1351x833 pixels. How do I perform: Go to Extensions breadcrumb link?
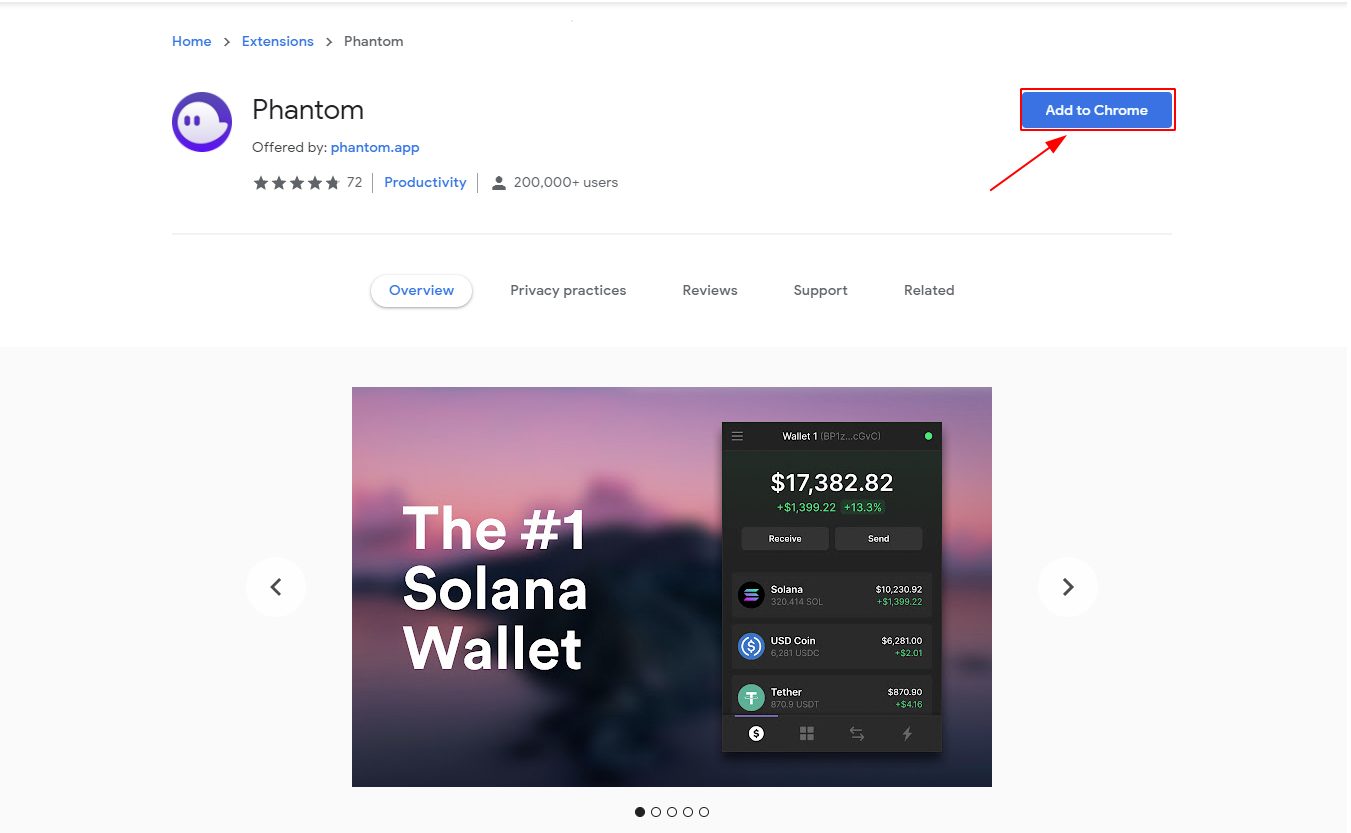(278, 41)
